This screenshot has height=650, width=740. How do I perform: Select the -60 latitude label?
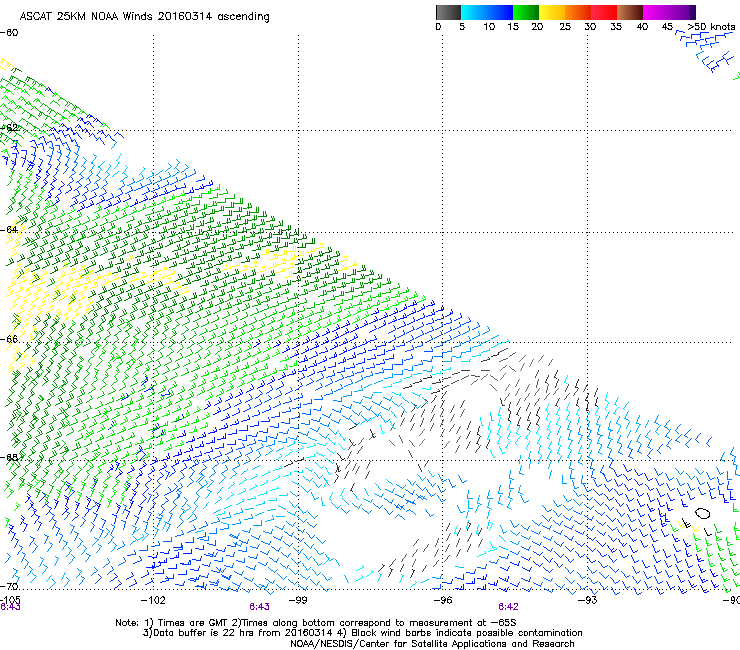(x=9, y=33)
